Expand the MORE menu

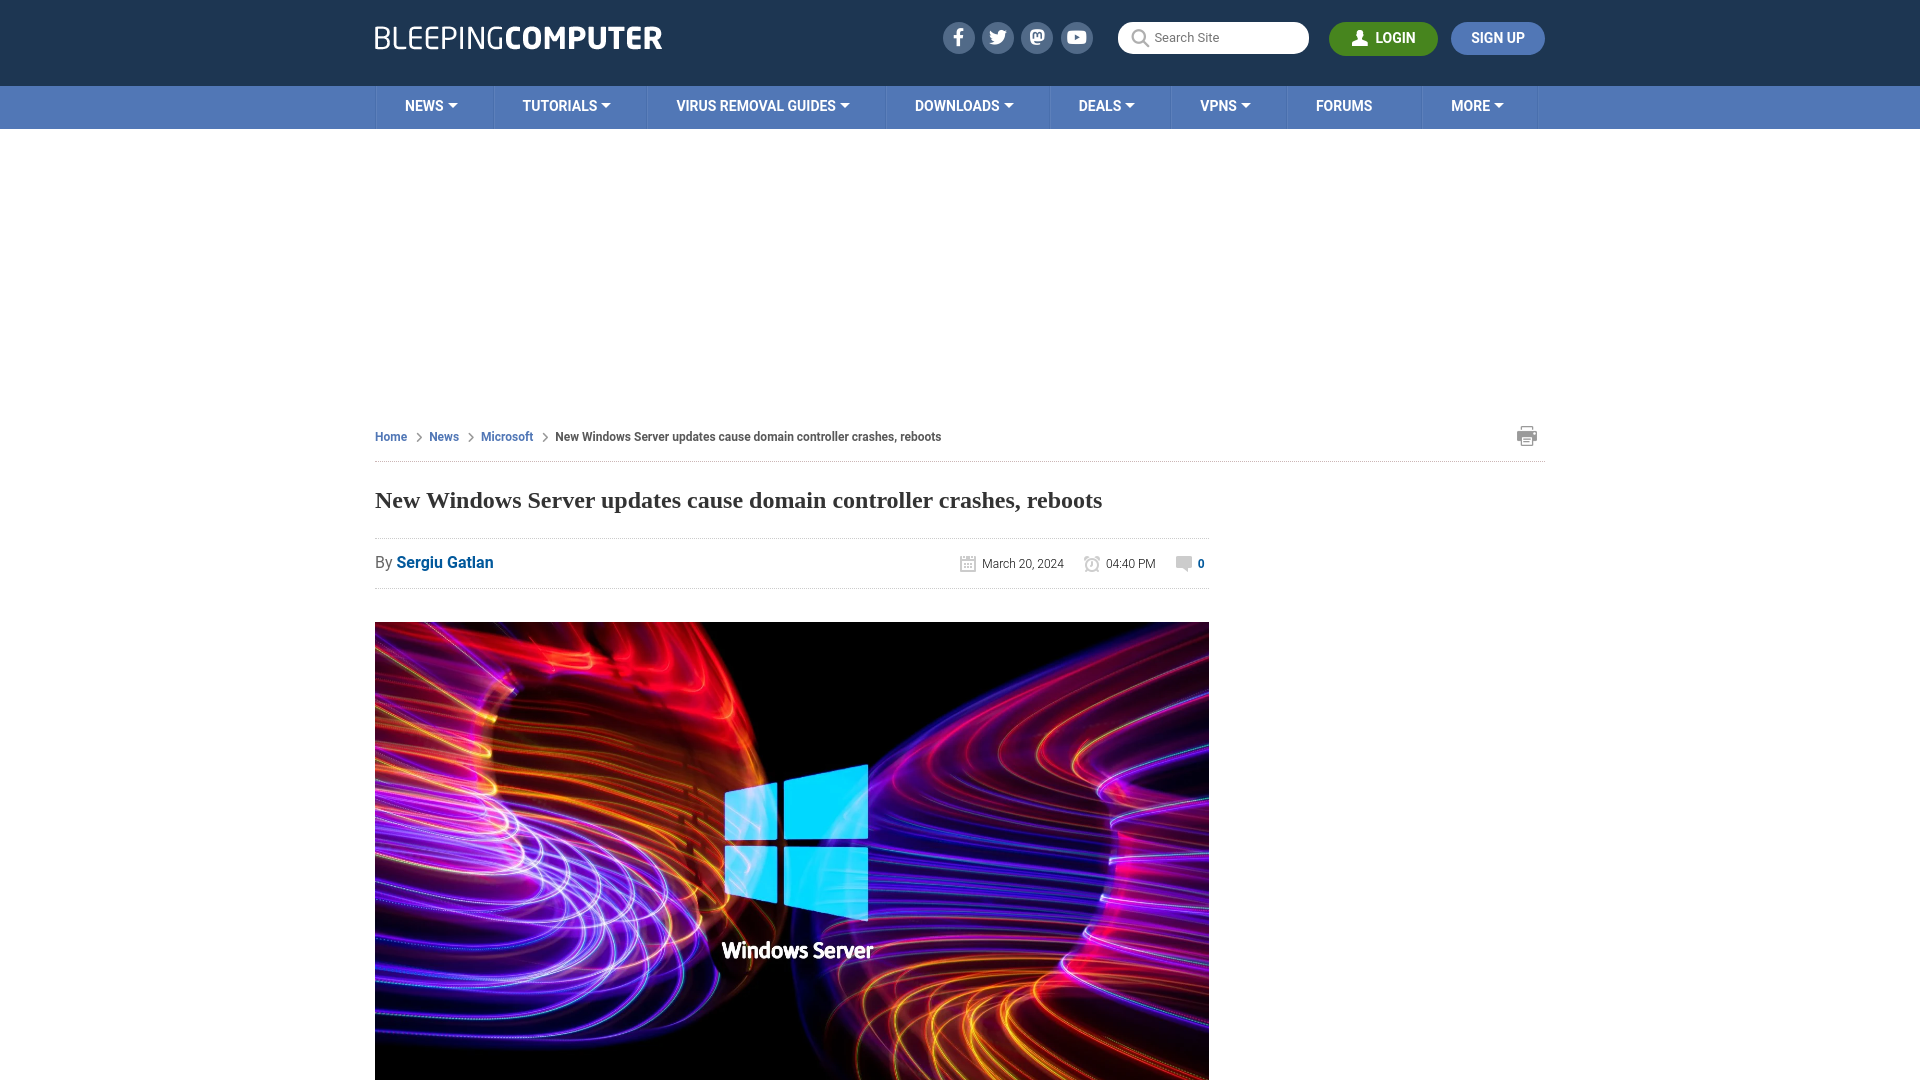(1477, 106)
